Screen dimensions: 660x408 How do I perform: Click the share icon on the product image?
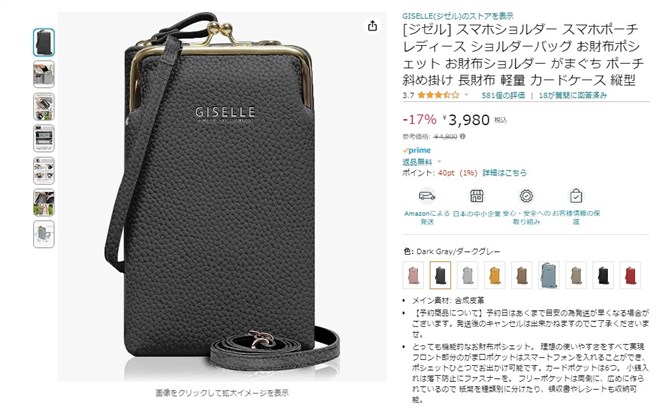[372, 26]
